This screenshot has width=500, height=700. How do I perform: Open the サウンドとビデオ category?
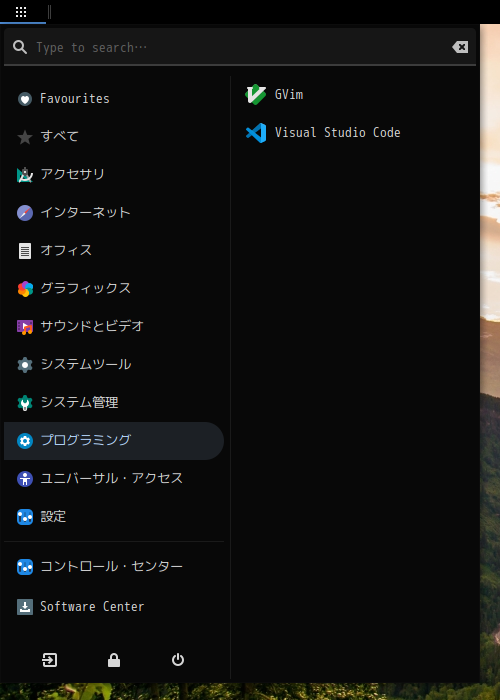point(114,326)
